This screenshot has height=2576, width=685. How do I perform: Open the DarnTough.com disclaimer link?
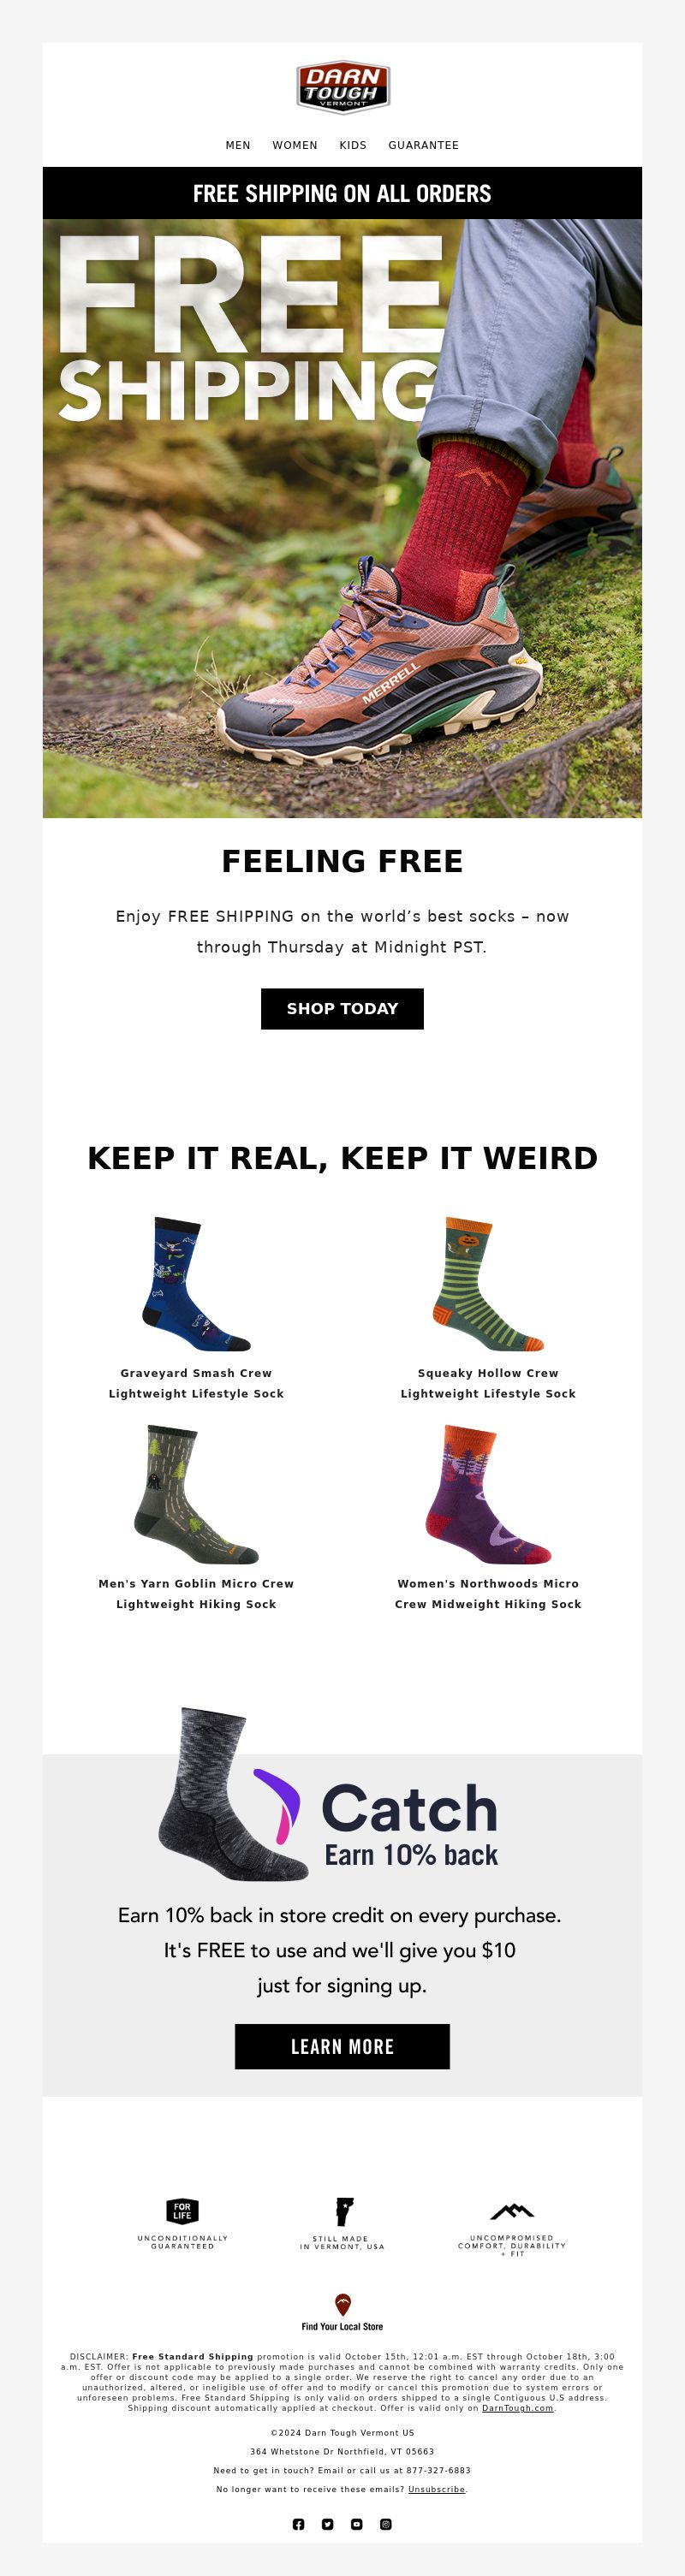coord(518,2408)
